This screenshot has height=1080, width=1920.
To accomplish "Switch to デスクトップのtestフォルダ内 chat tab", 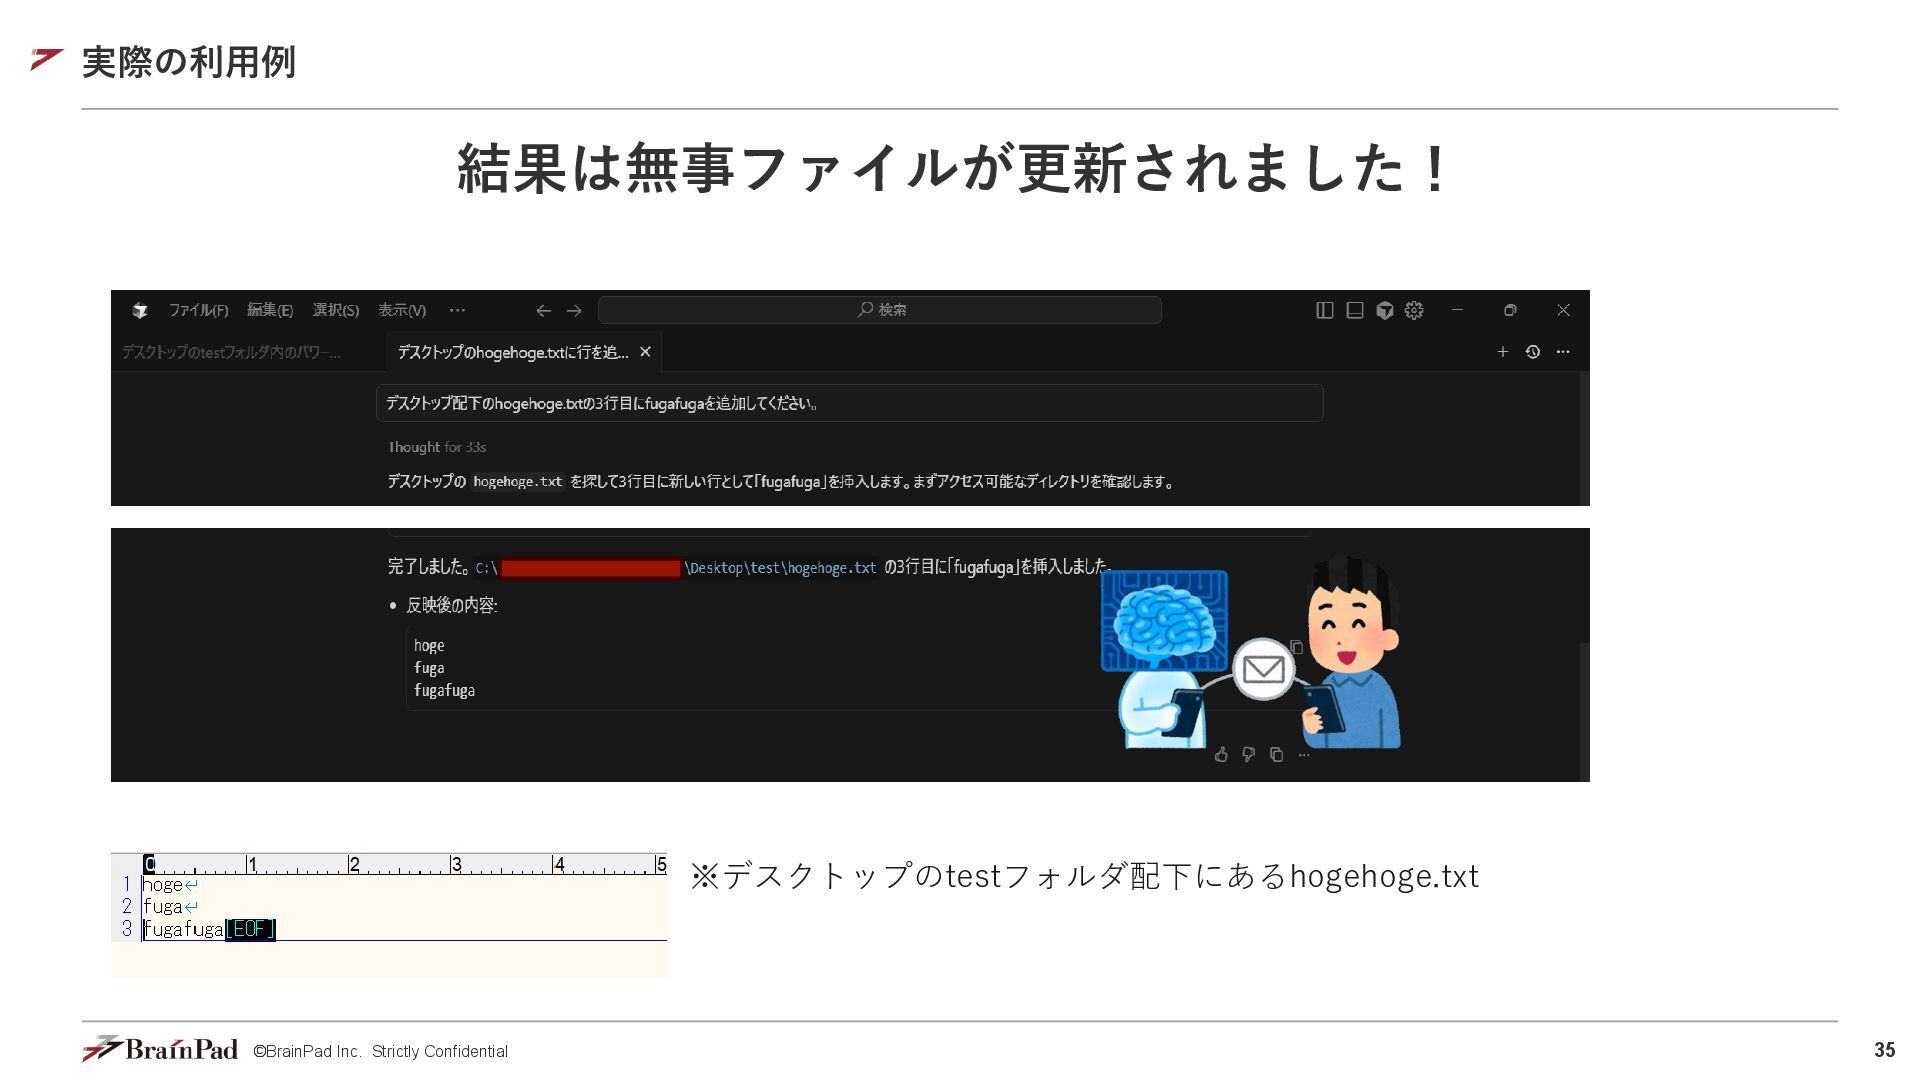I will pyautogui.click(x=231, y=352).
